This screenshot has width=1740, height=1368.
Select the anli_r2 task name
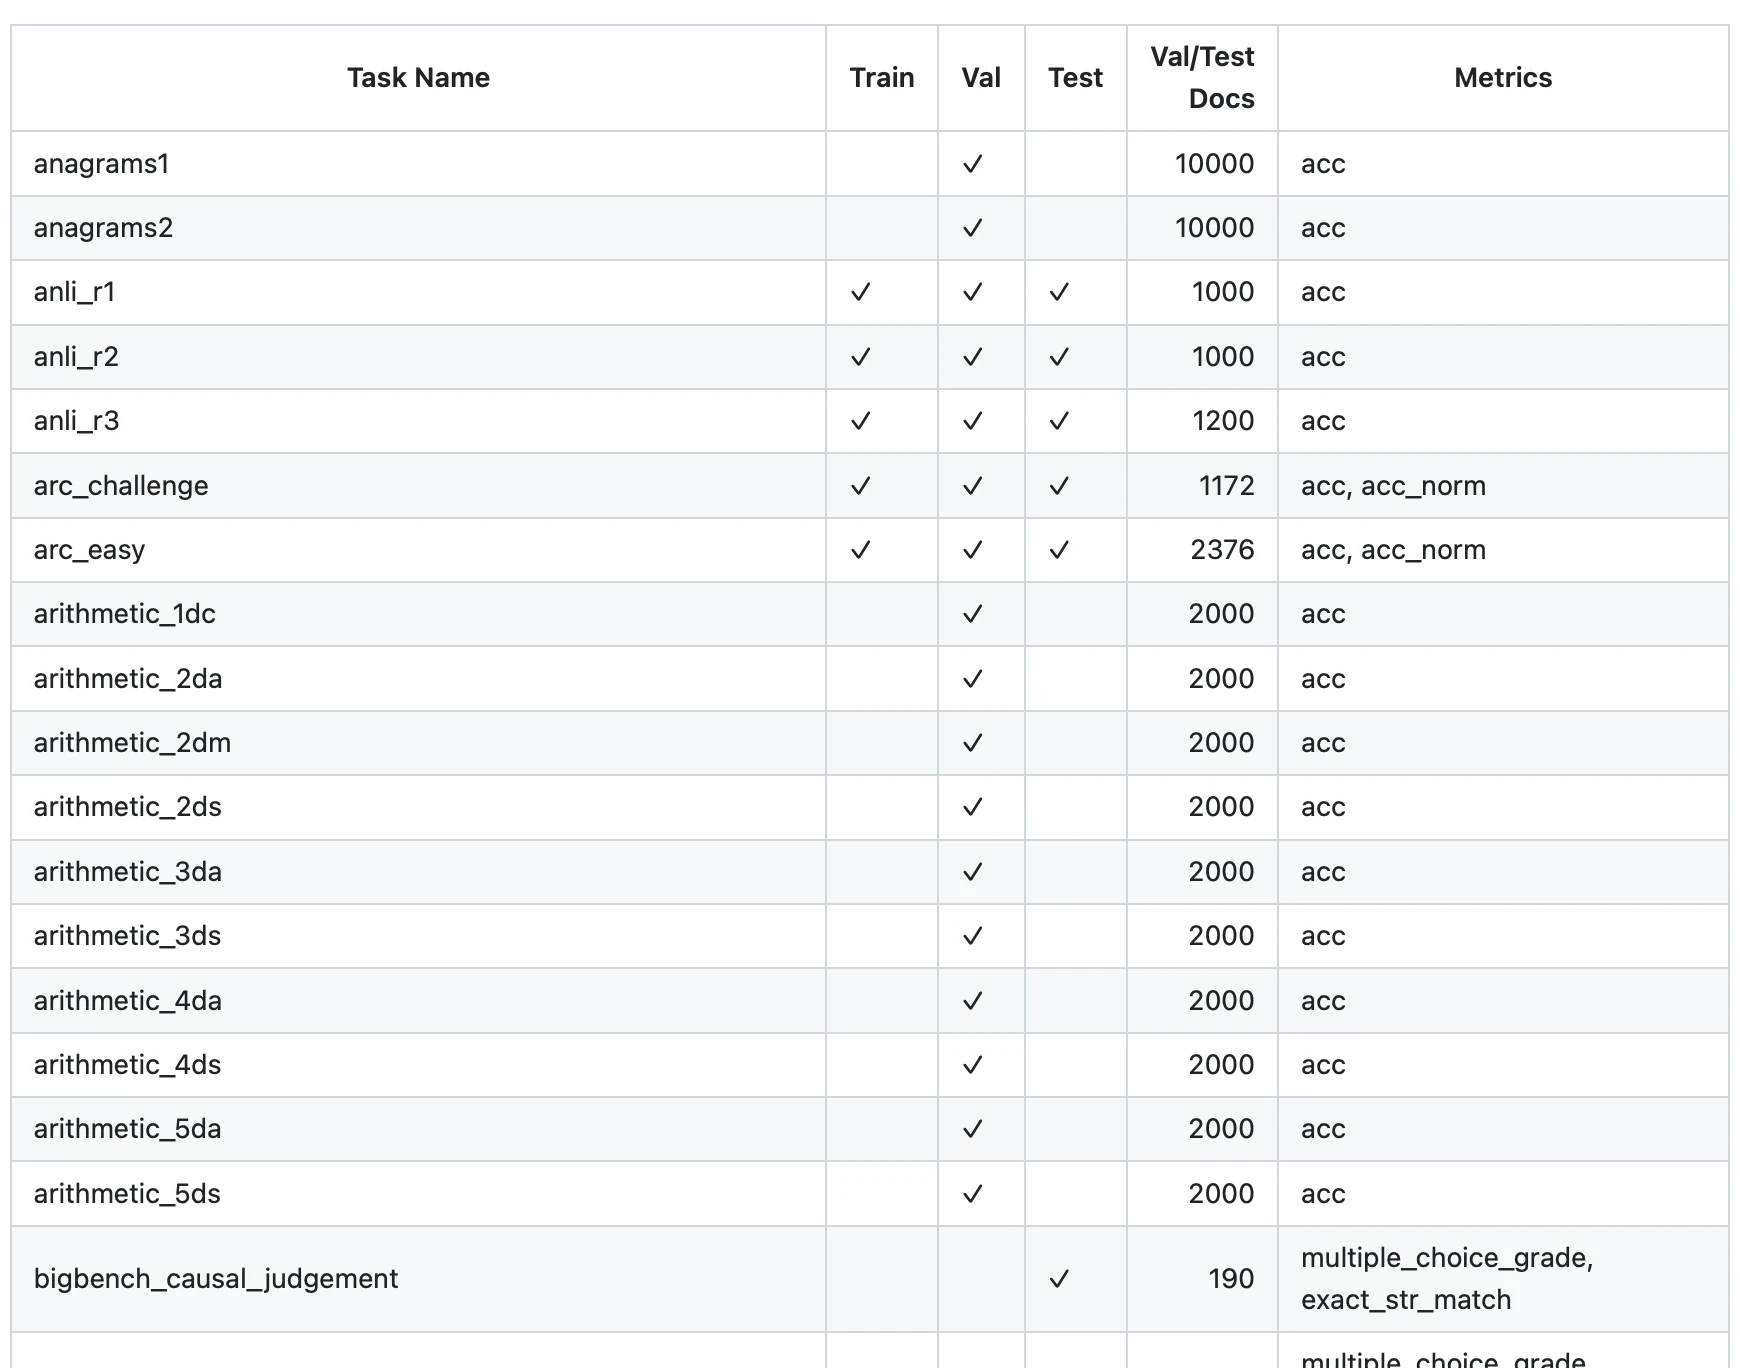point(76,357)
